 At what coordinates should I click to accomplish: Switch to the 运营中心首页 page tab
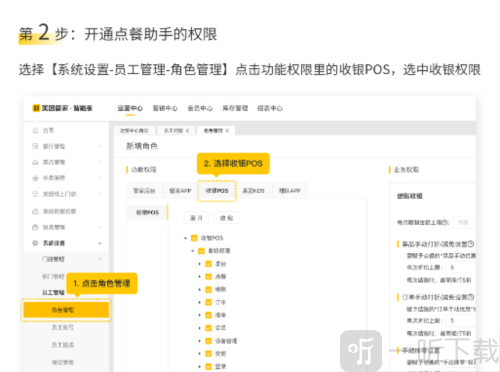click(134, 131)
